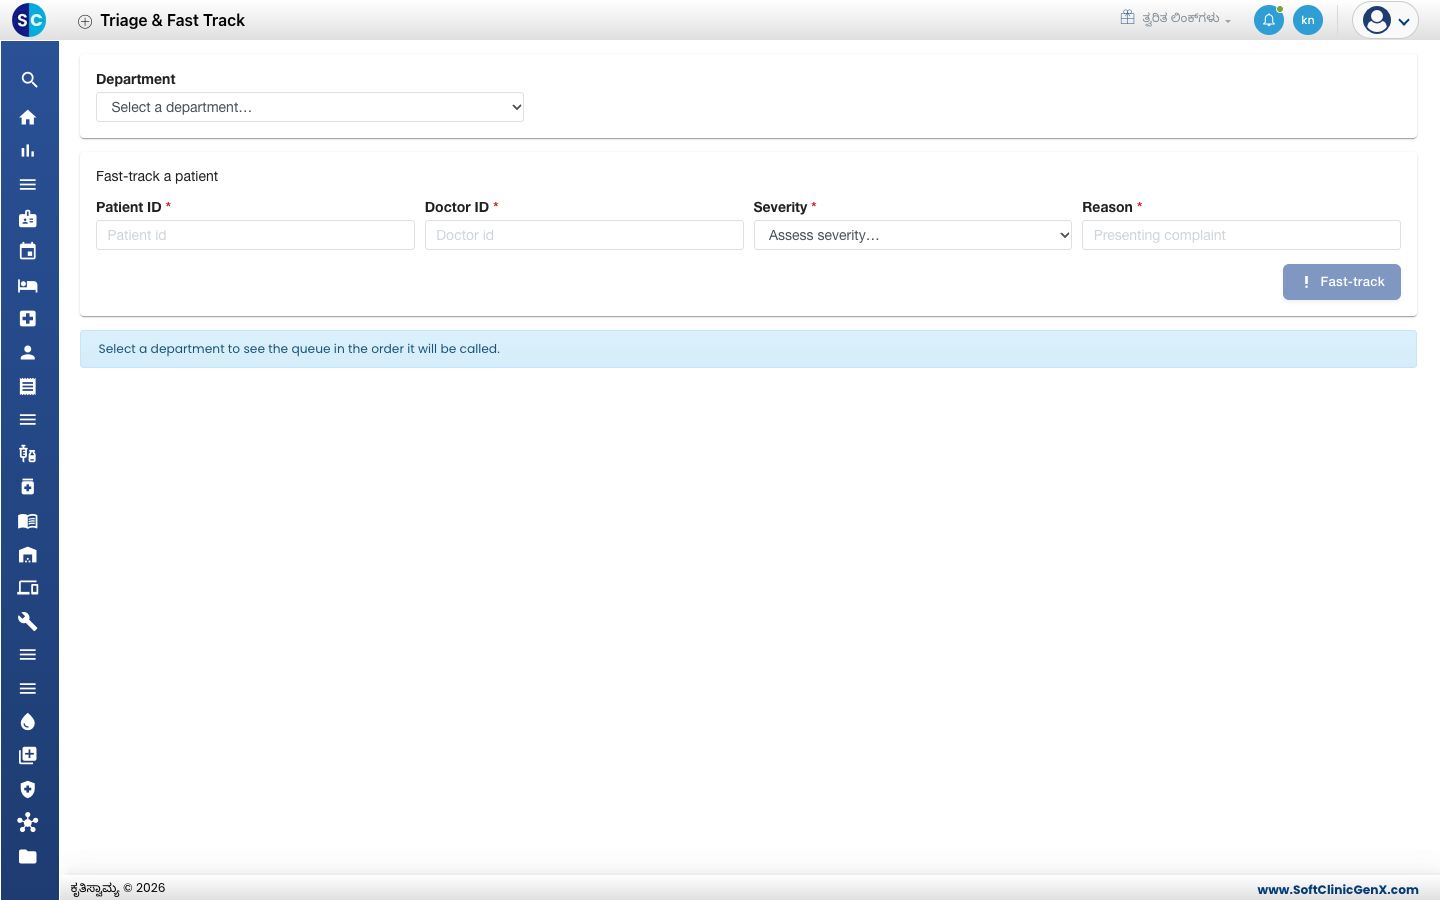Click the hub network sidebar icon
The width and height of the screenshot is (1440, 900).
28,822
